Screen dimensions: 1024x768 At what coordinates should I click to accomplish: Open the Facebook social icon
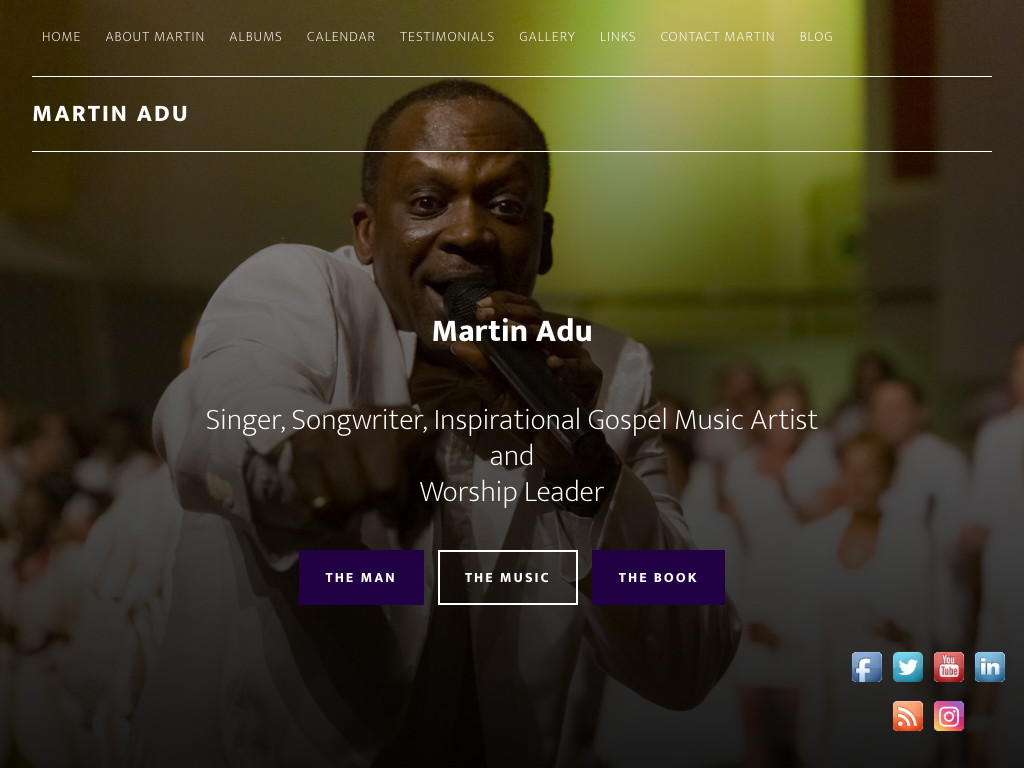point(867,667)
